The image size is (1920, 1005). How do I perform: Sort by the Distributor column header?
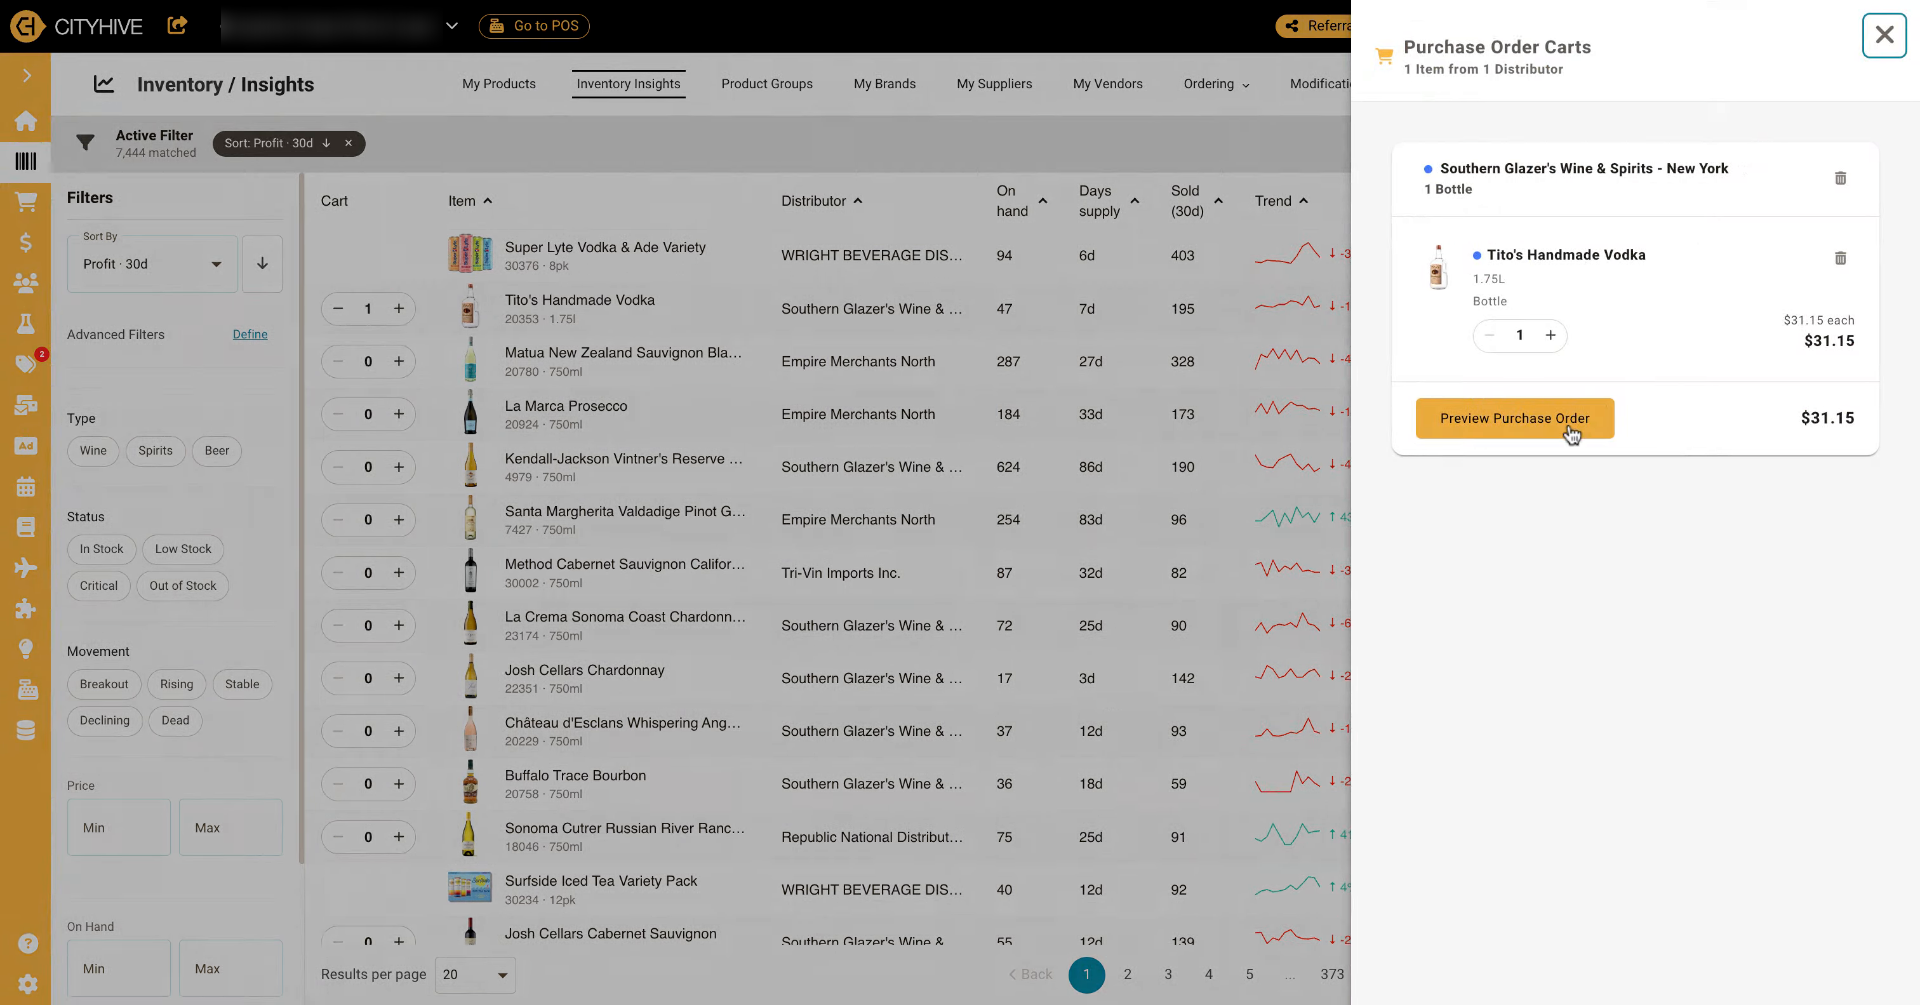[821, 201]
